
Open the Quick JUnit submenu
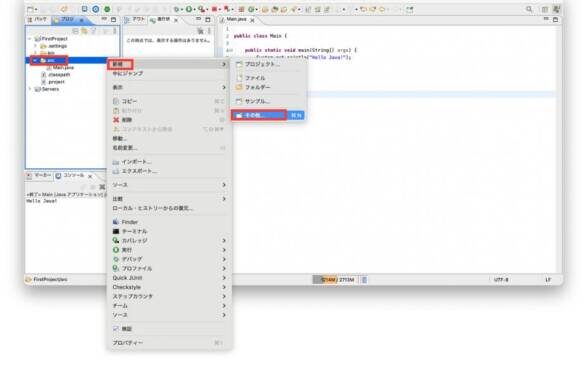coord(169,278)
